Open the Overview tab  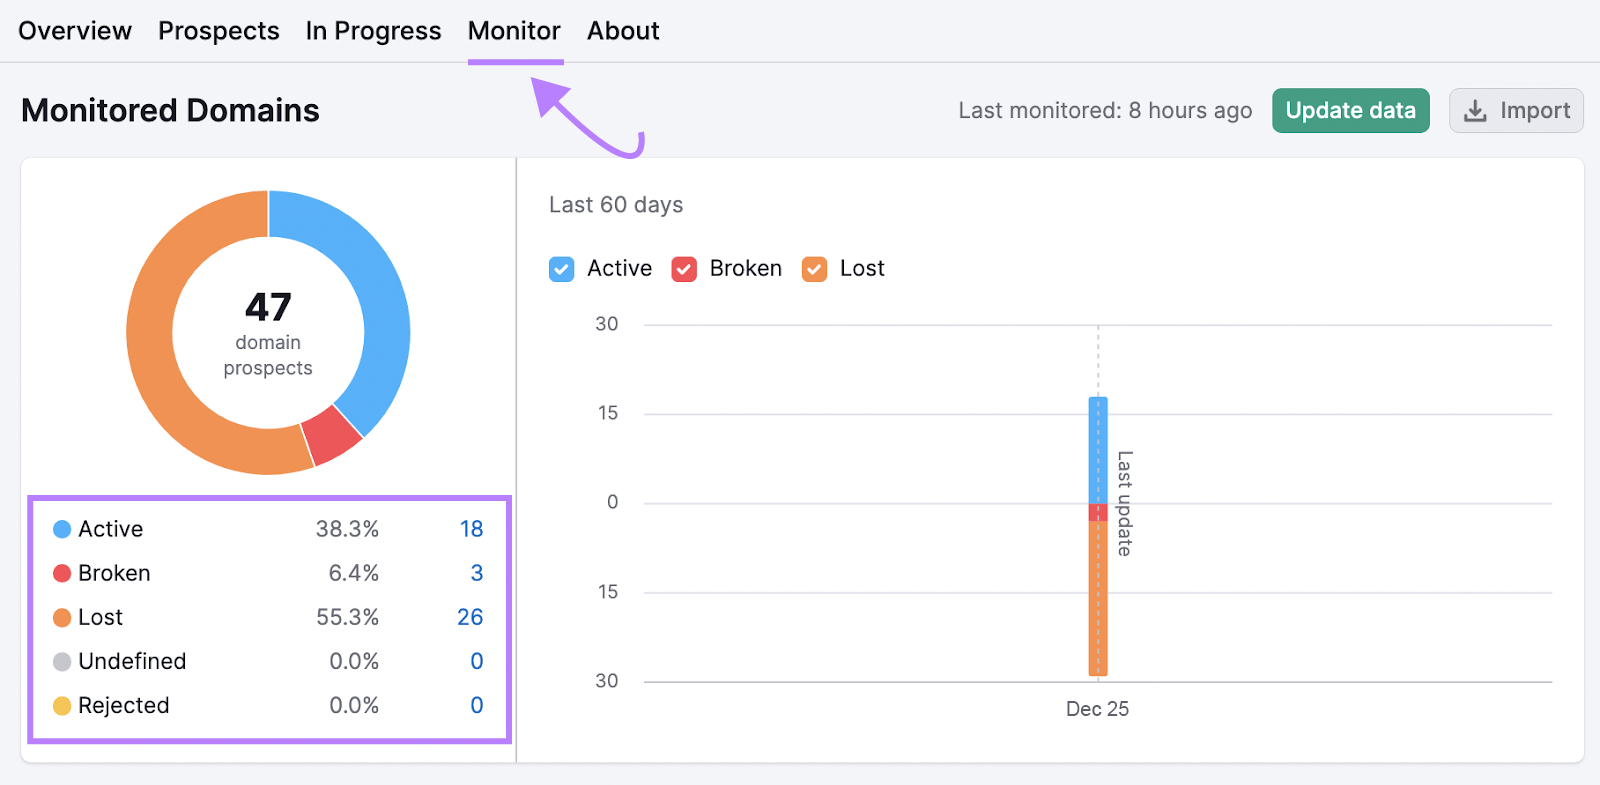point(75,31)
